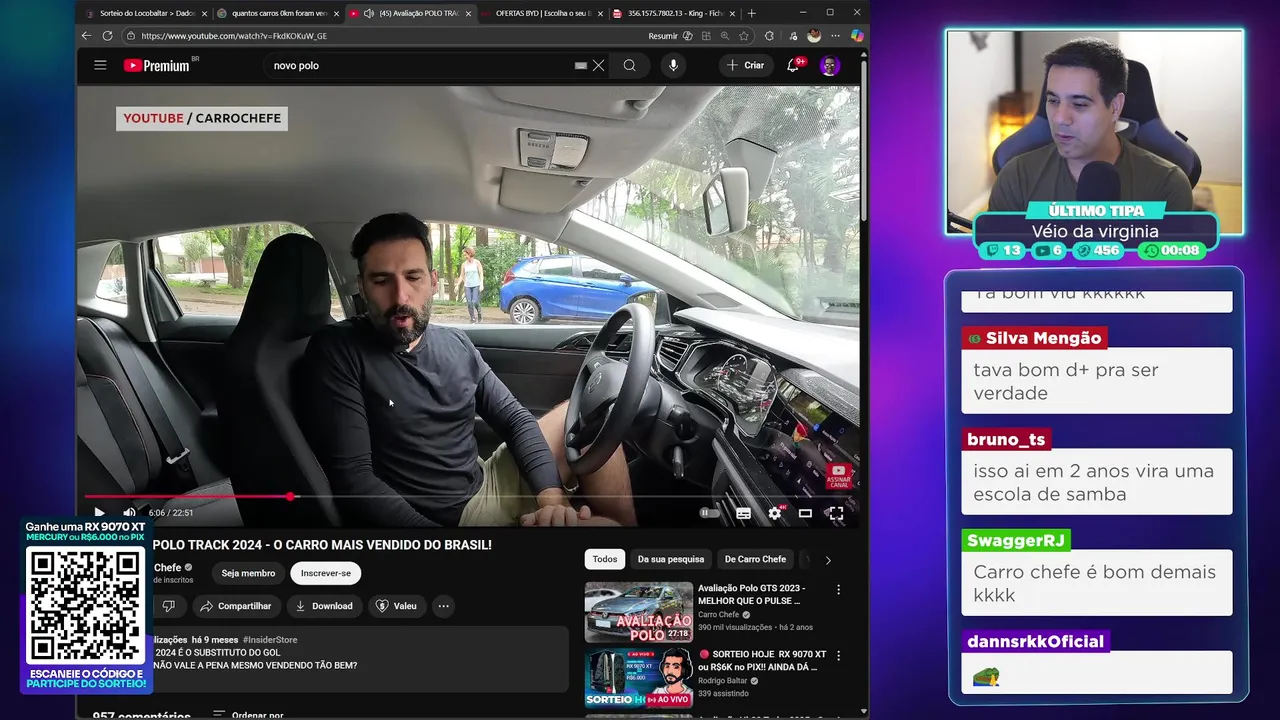This screenshot has height=720, width=1280.
Task: Enter full screen mode
Action: (x=836, y=513)
